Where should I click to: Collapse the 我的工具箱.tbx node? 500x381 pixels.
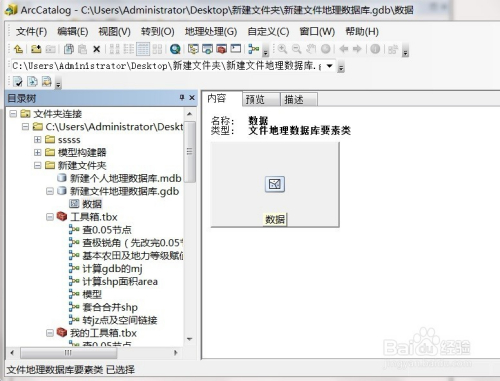(50, 333)
